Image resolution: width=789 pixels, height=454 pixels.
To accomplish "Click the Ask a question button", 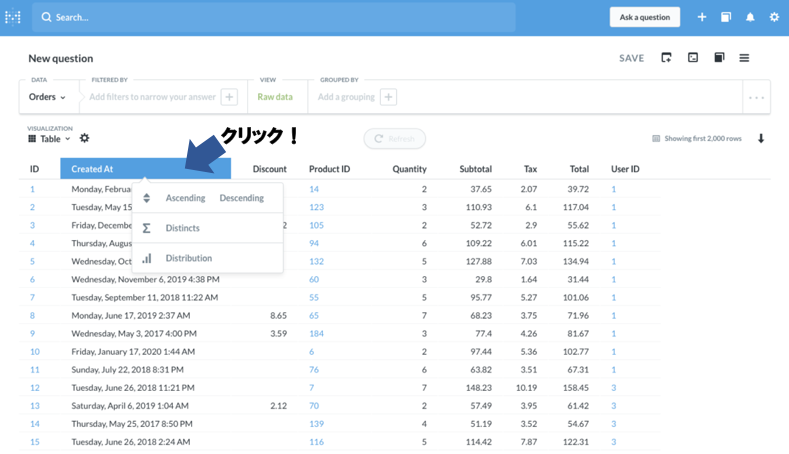I will pyautogui.click(x=645, y=17).
